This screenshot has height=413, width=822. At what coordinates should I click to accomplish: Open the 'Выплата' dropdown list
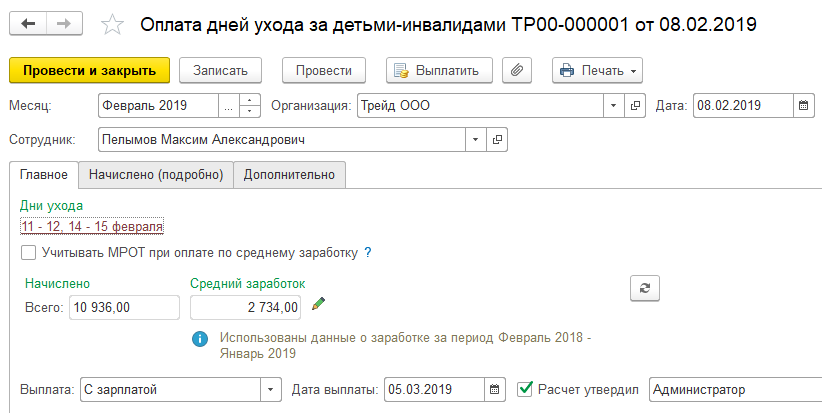(x=271, y=389)
